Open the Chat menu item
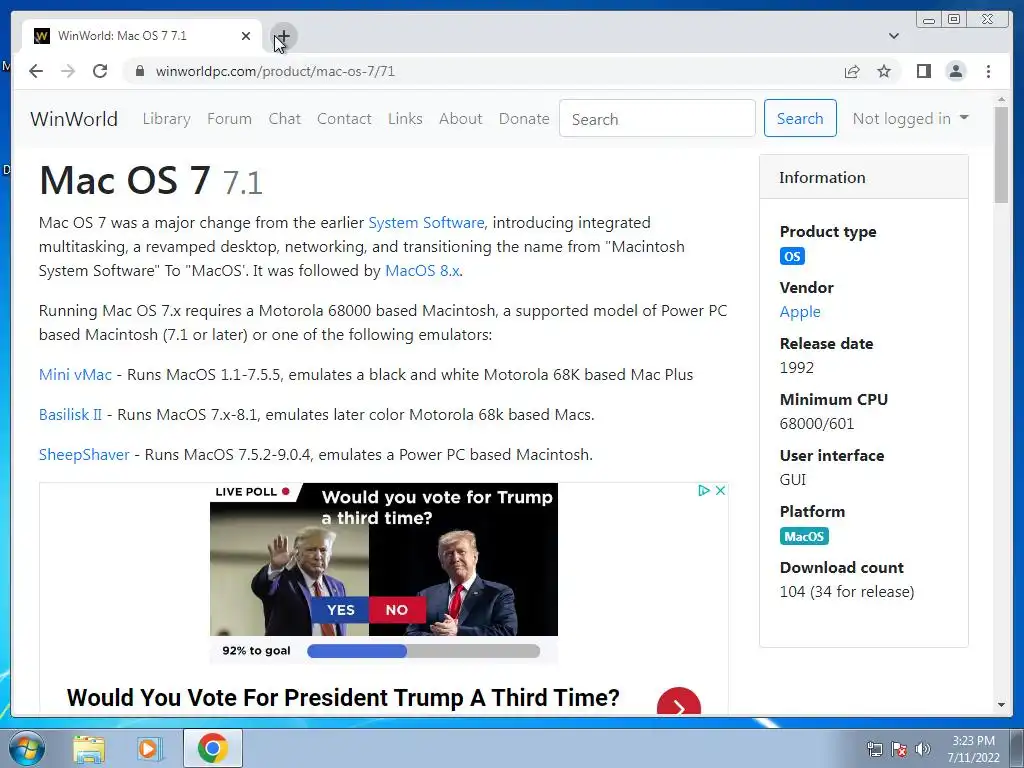This screenshot has height=768, width=1024. [285, 119]
